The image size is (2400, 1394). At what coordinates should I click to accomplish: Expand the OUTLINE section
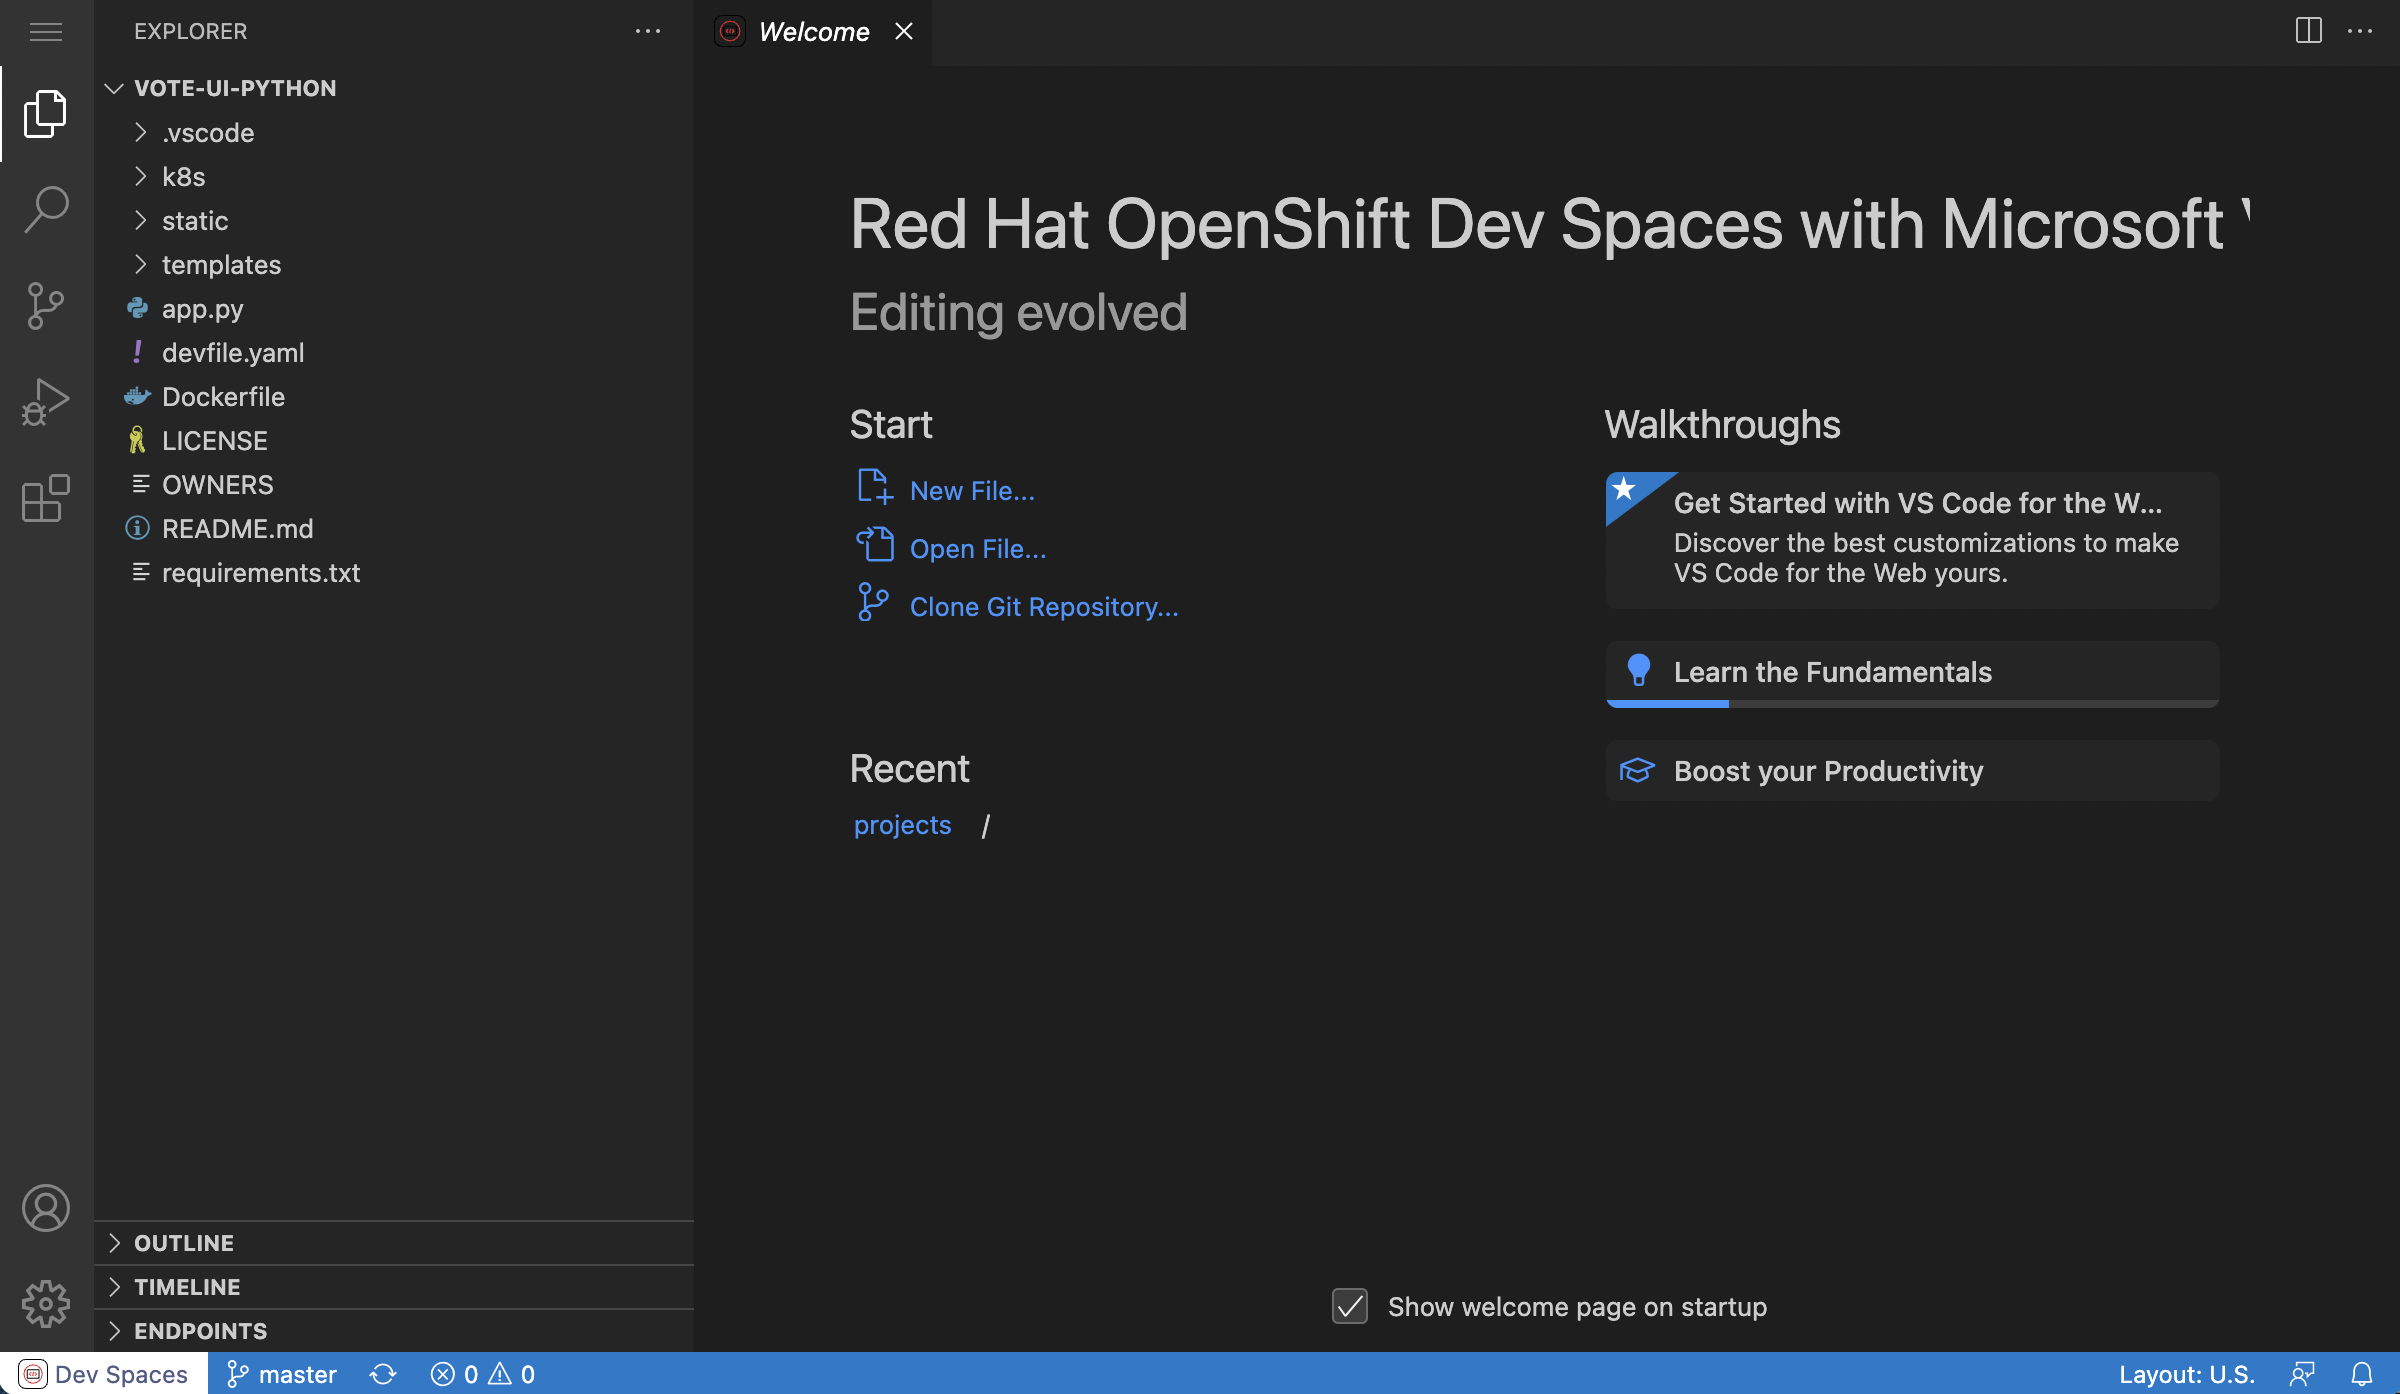(394, 1243)
